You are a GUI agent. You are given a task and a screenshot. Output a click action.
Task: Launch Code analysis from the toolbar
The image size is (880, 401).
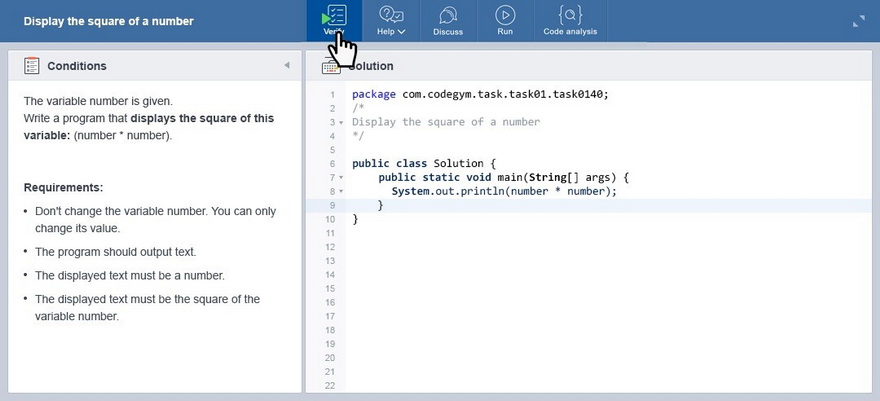tap(570, 15)
